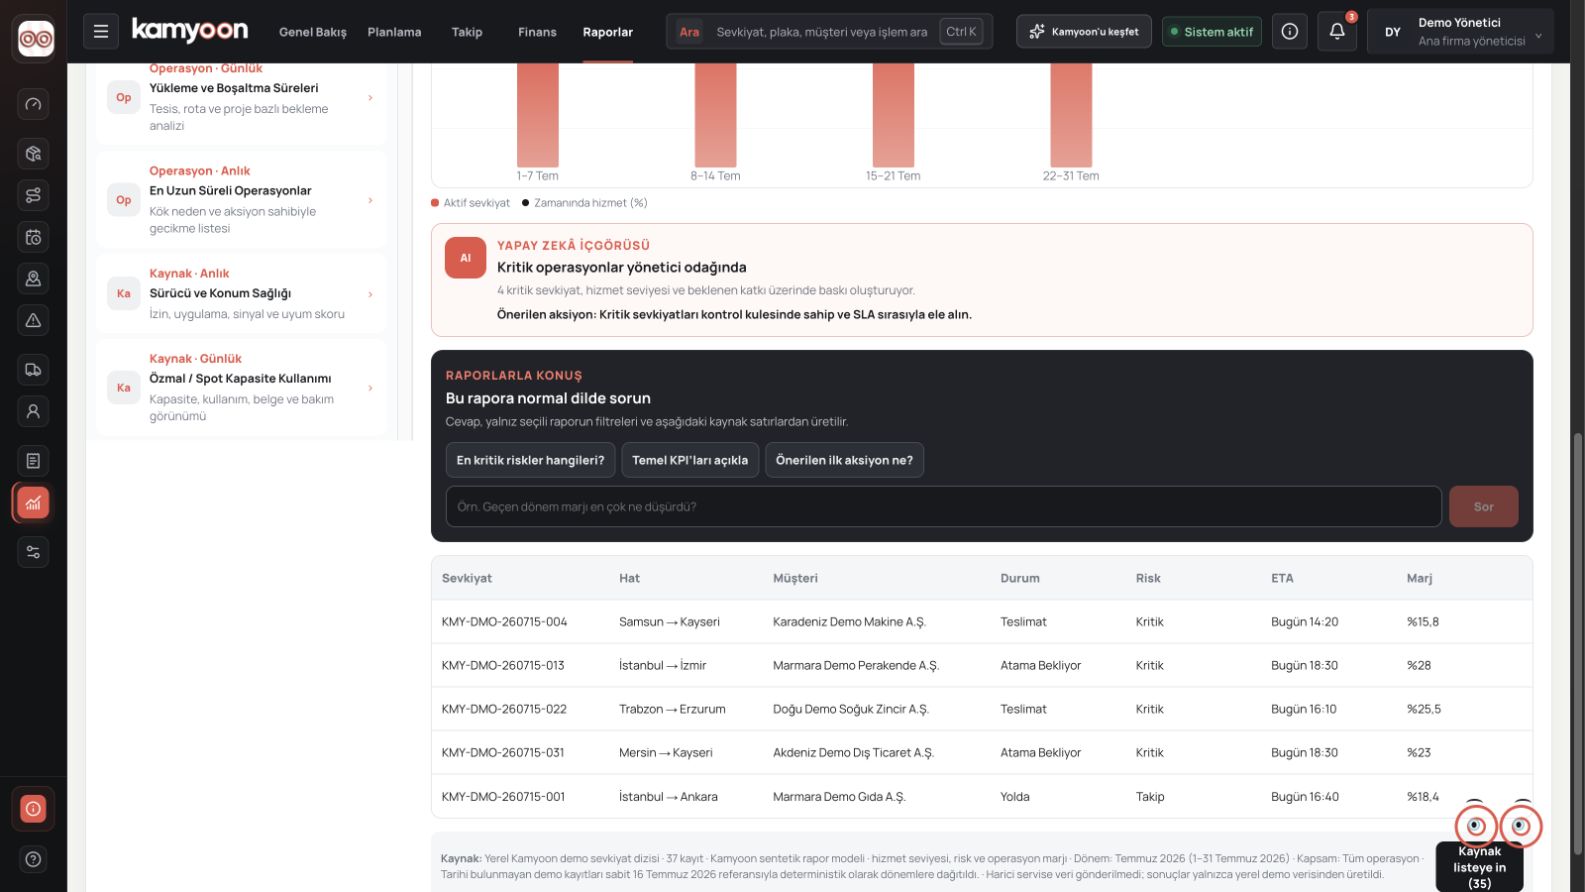Toggle the hamburger menu button

(x=101, y=32)
